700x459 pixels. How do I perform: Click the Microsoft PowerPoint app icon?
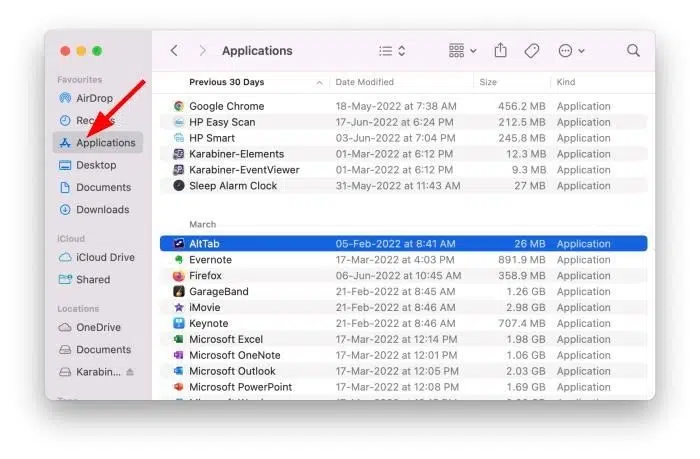click(x=179, y=387)
